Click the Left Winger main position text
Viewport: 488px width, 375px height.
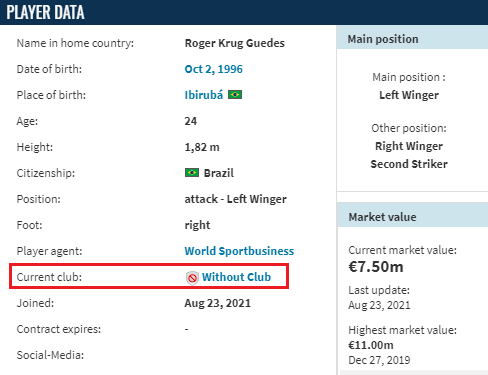coord(409,95)
